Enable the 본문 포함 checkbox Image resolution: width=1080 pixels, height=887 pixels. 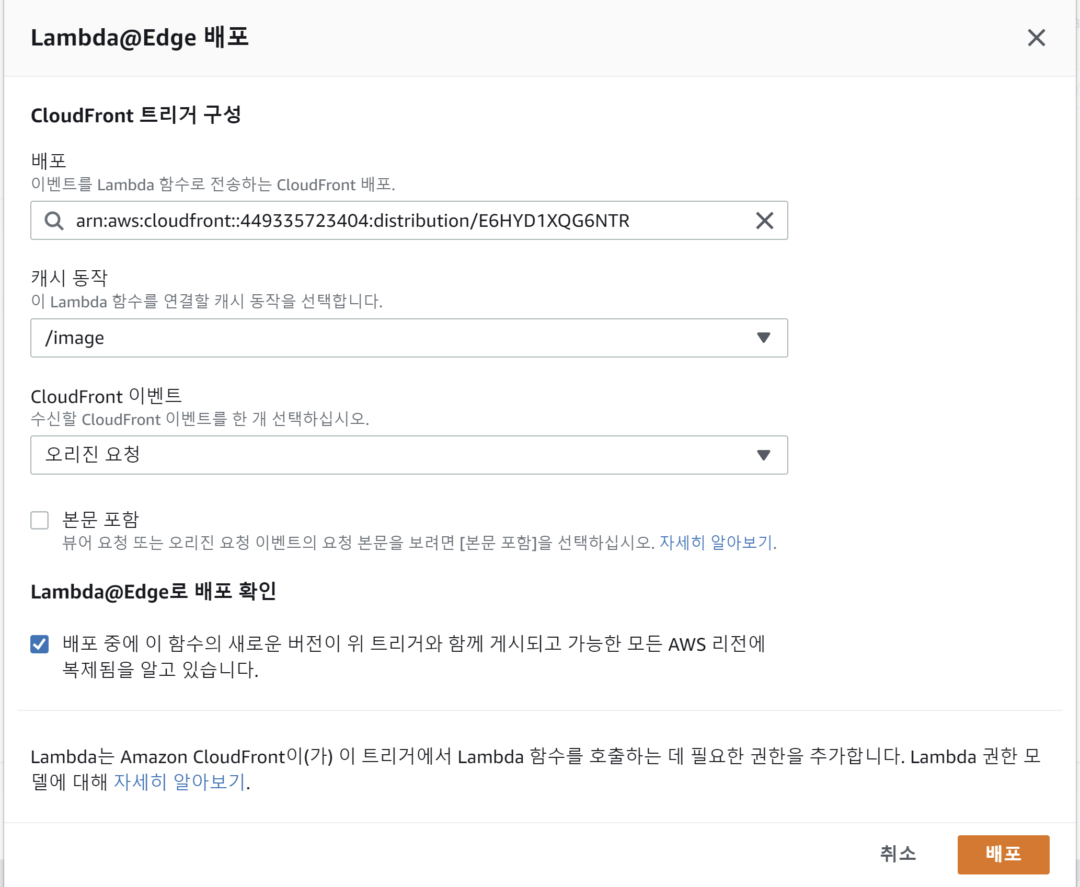tap(39, 519)
